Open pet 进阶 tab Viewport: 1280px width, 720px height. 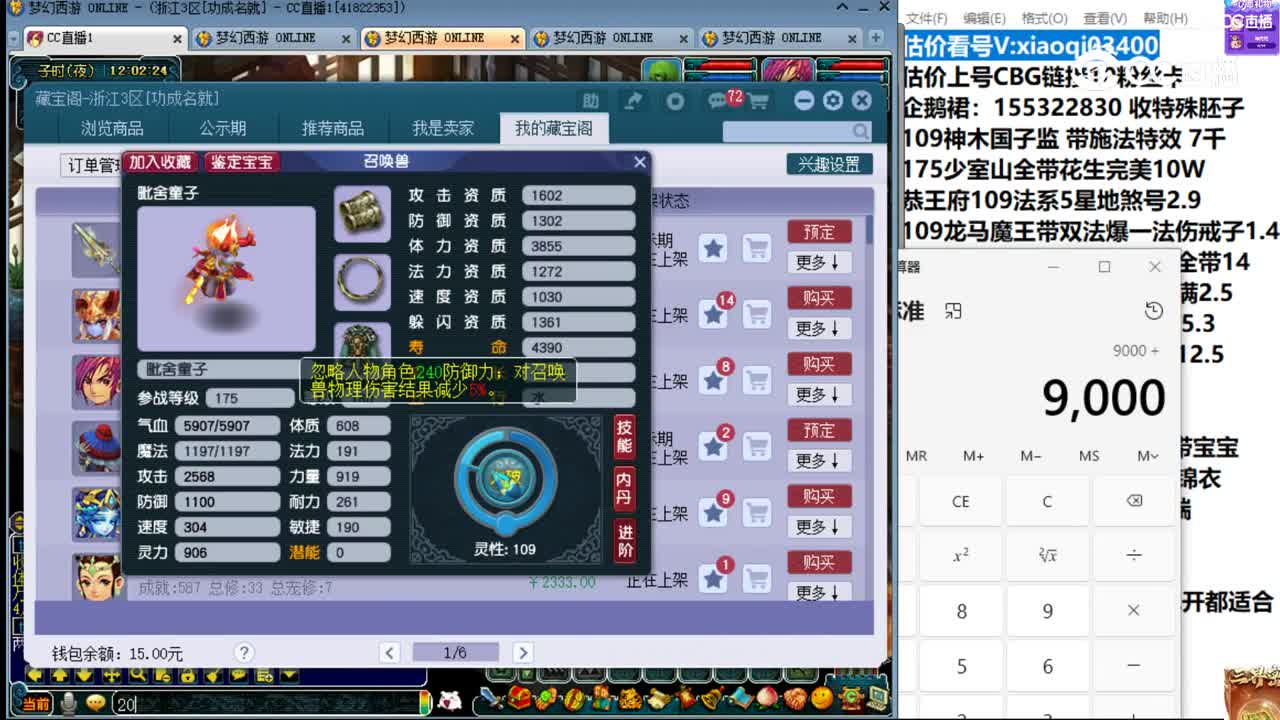point(624,541)
